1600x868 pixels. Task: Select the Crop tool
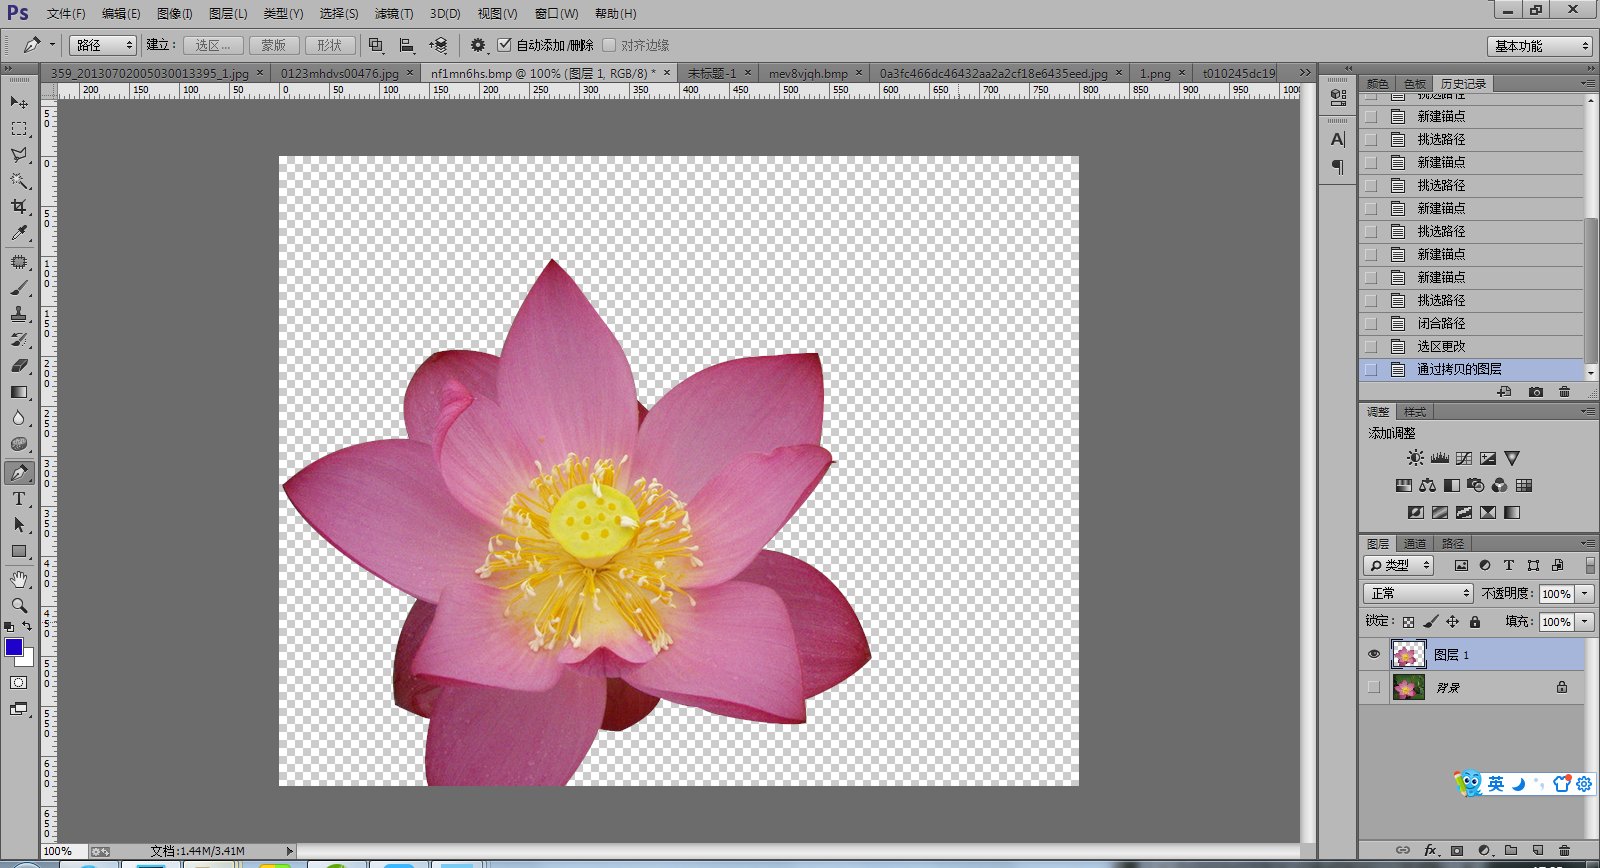coord(19,207)
